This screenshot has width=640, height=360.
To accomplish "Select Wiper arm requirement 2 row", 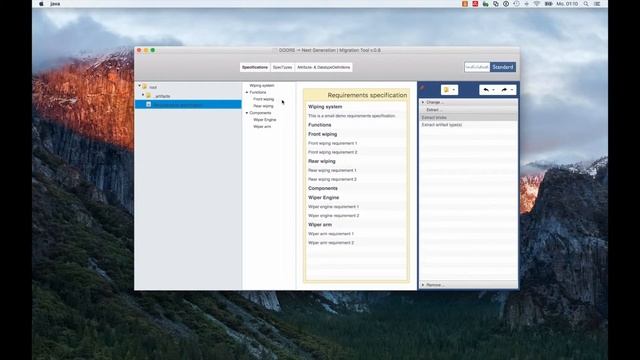I will tap(356, 243).
